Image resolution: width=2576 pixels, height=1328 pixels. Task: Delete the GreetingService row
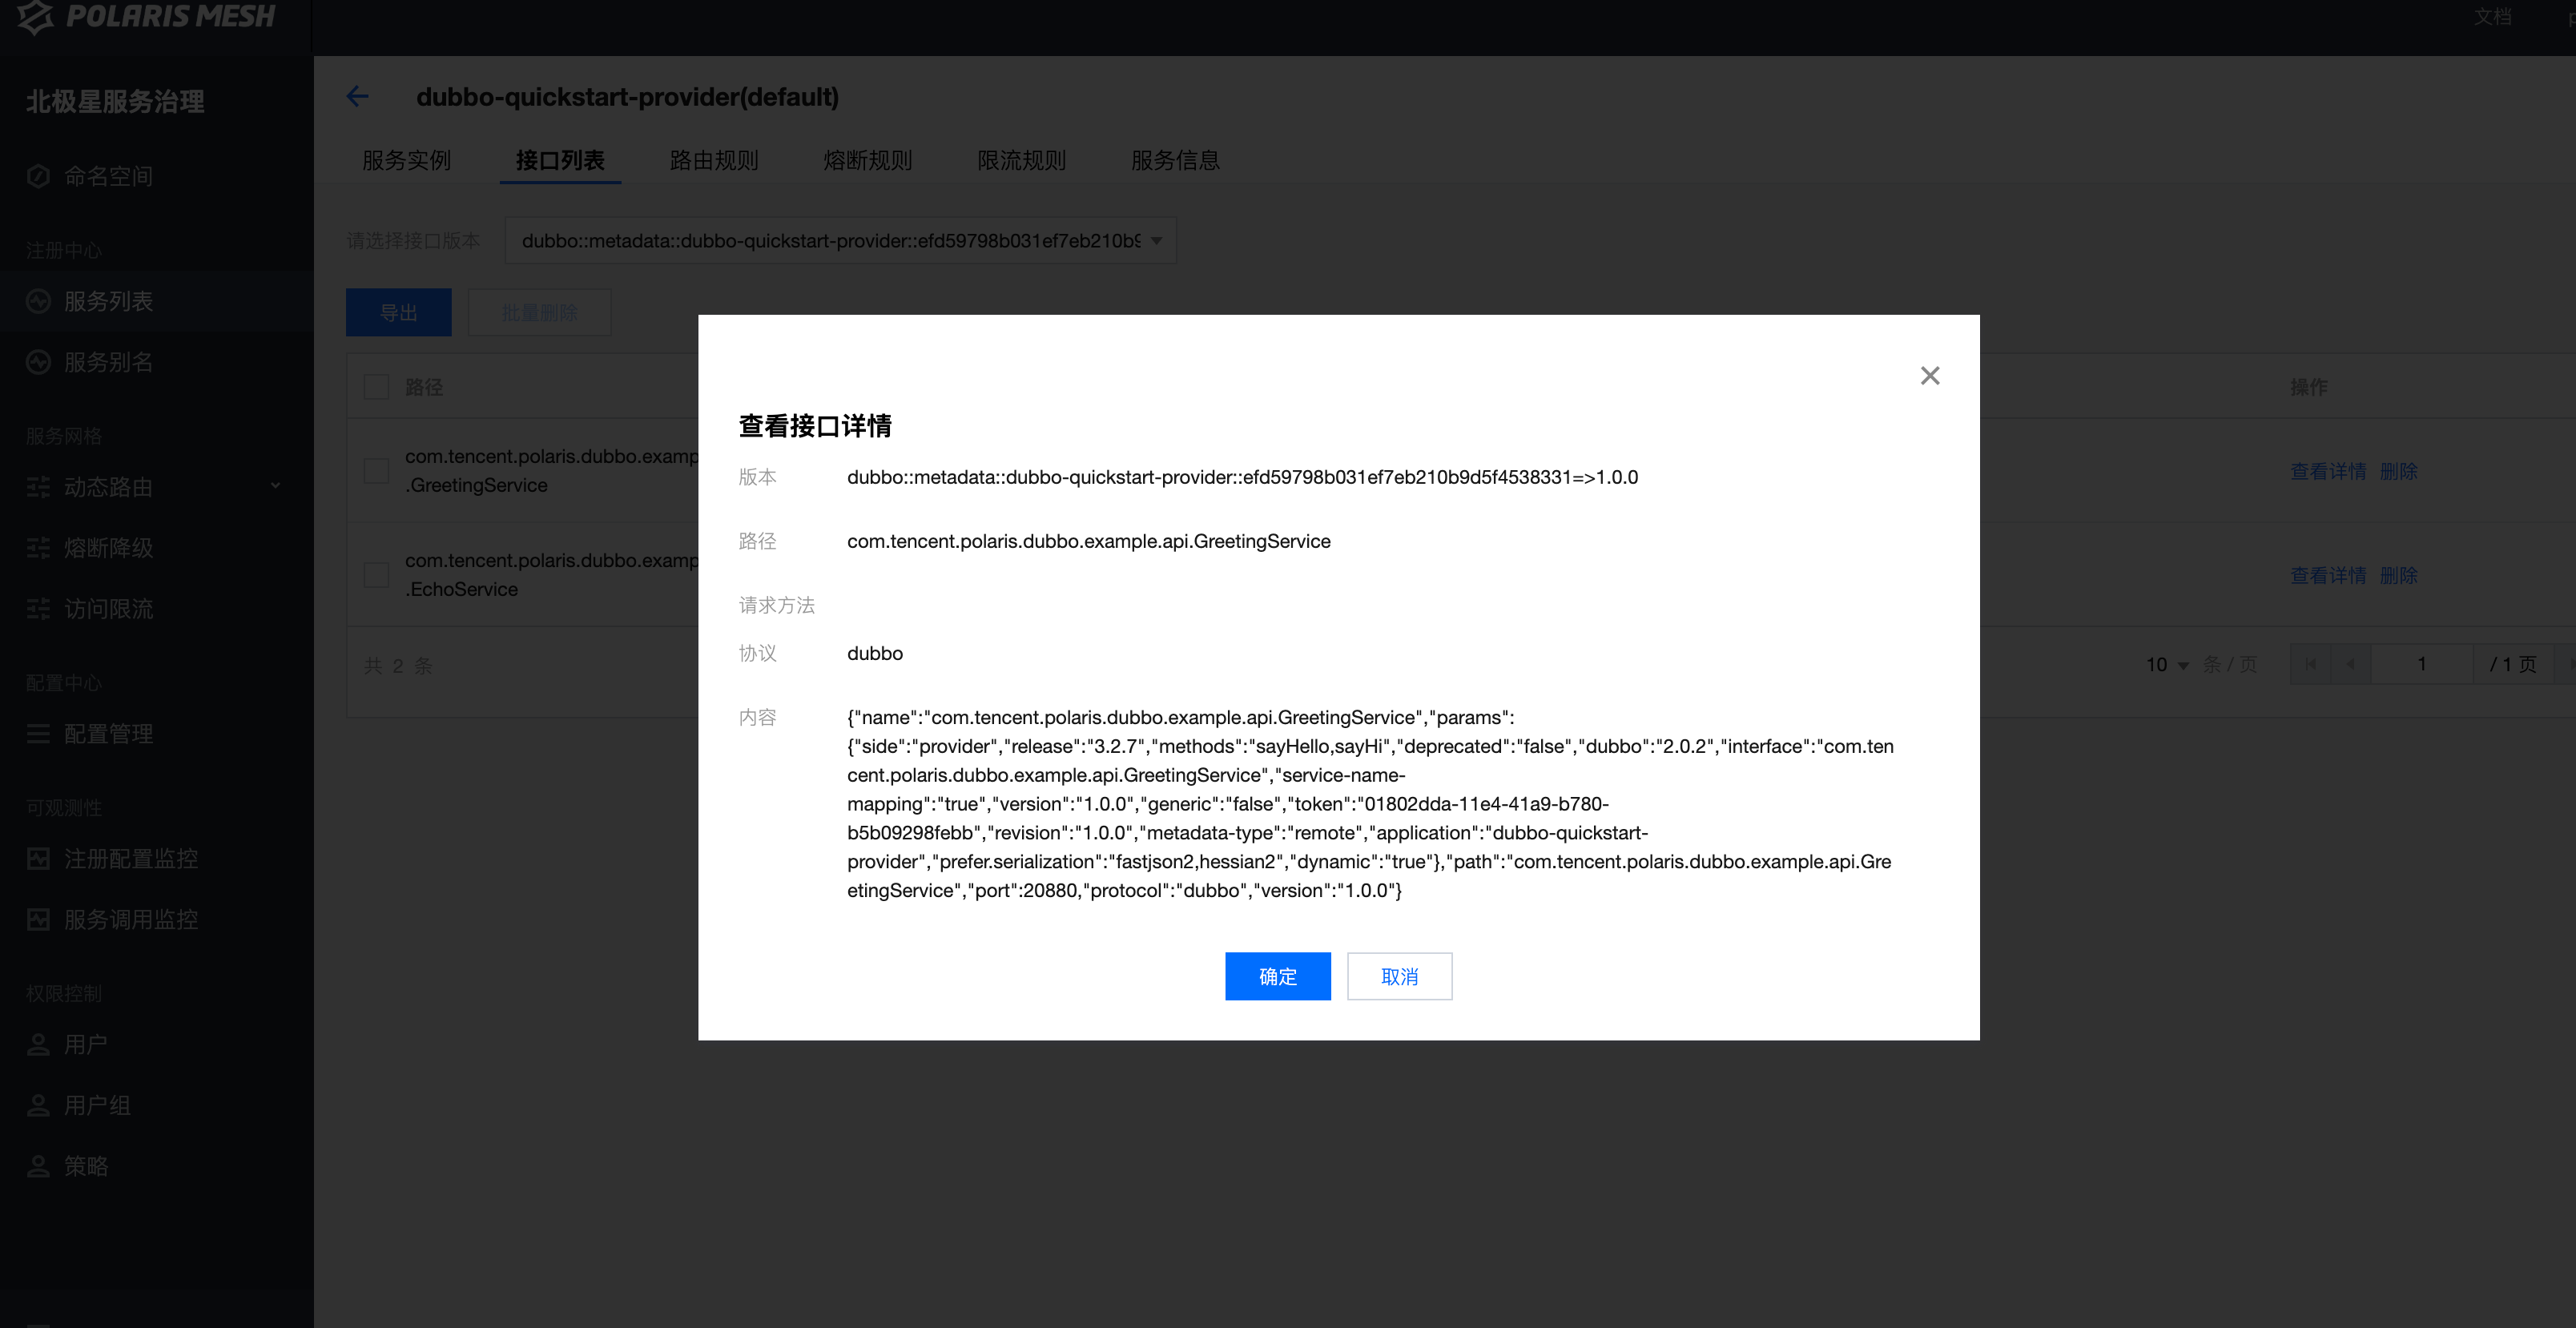click(x=2398, y=471)
